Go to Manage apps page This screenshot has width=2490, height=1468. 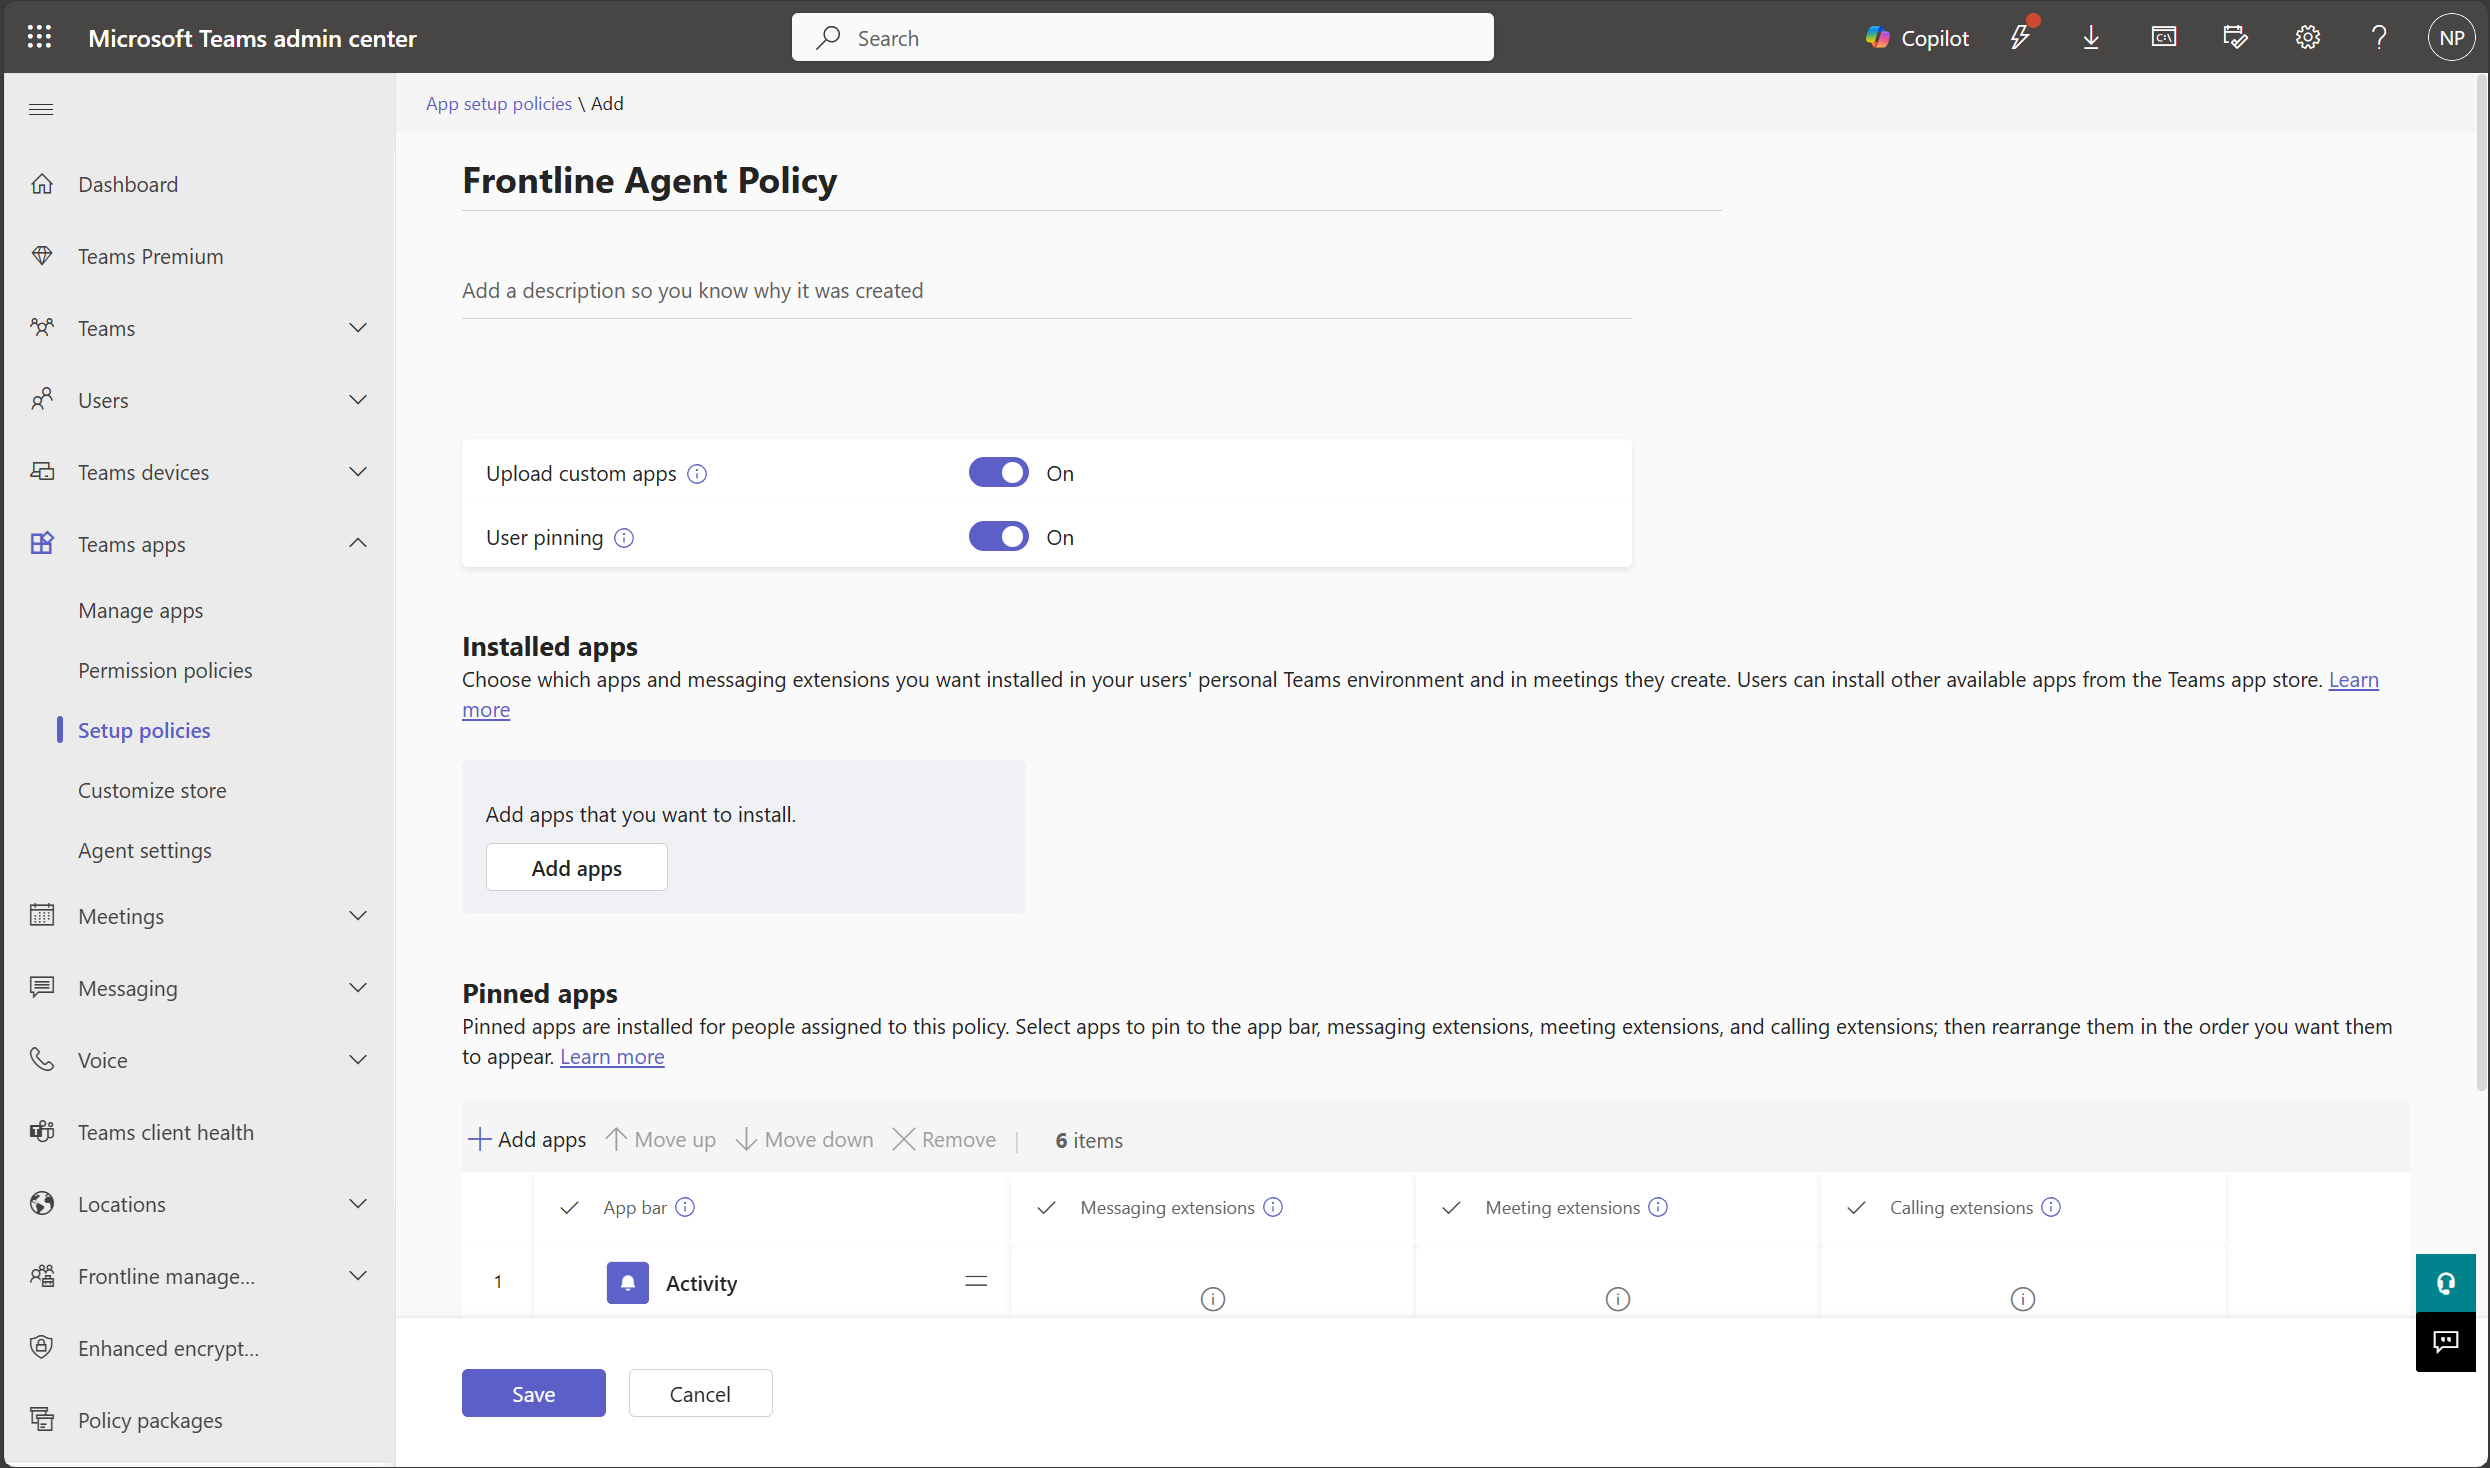[140, 610]
